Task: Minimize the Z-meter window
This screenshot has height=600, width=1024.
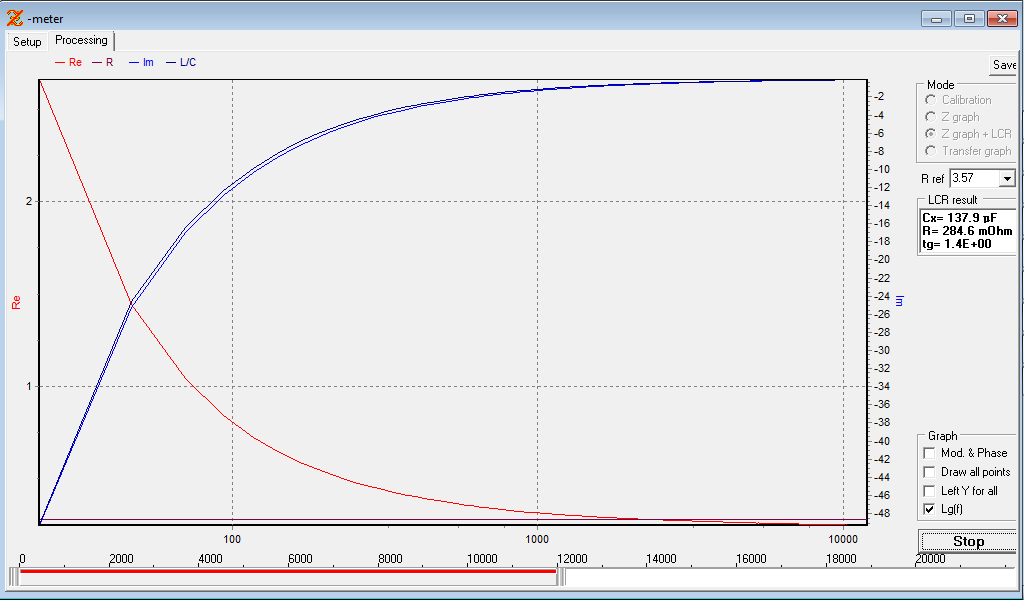Action: pyautogui.click(x=936, y=19)
